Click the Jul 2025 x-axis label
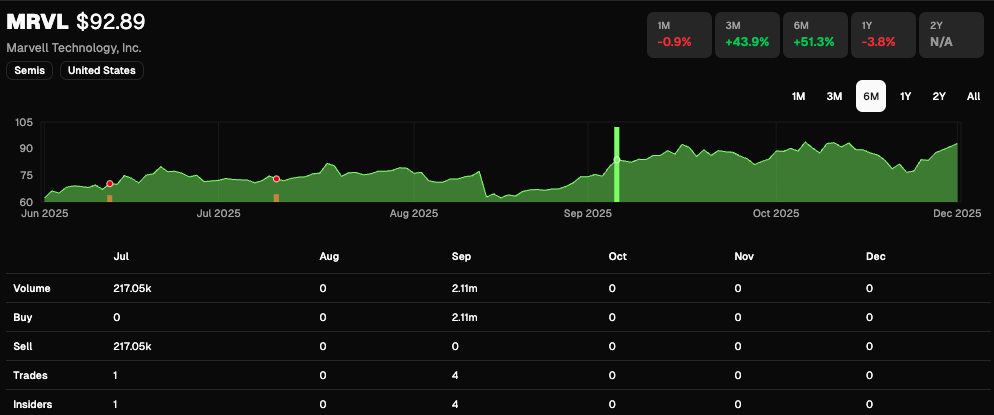The image size is (994, 415). (x=218, y=214)
